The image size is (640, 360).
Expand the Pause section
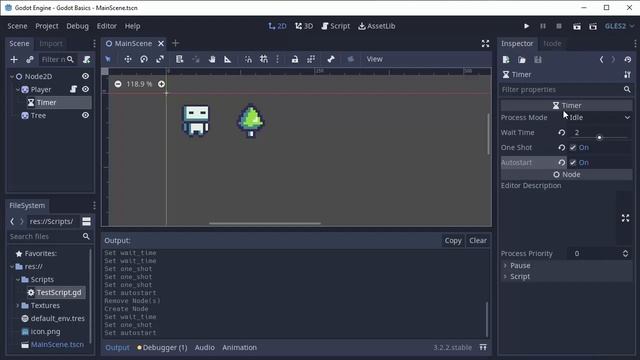tap(567, 266)
